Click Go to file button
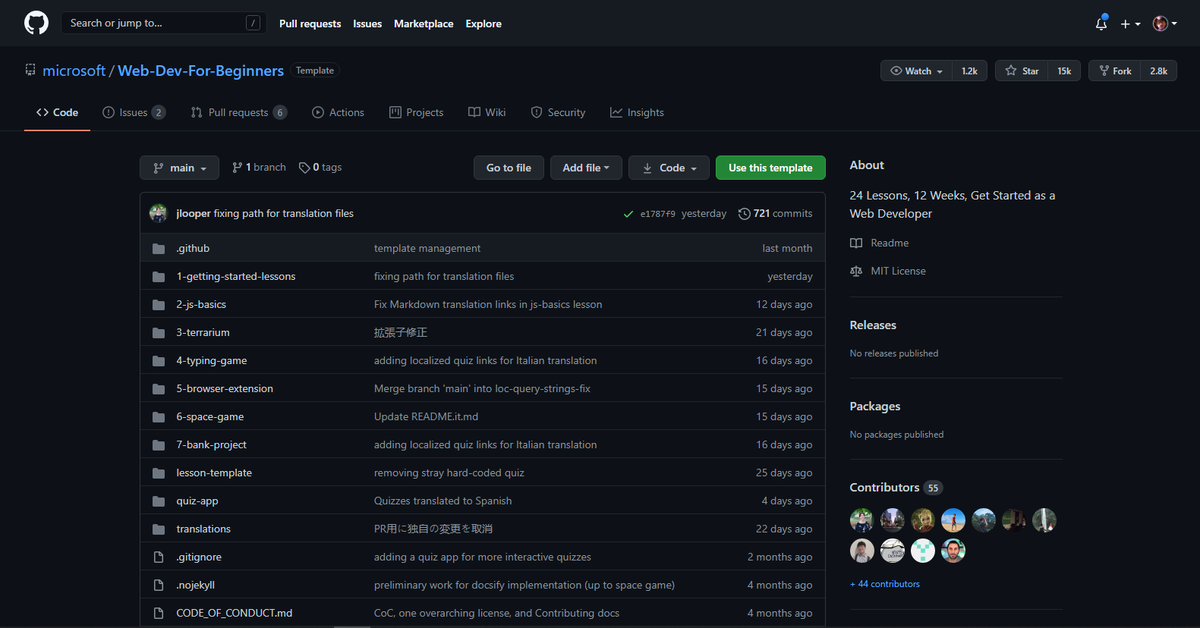Screen dimensions: 1200x628 click(x=509, y=168)
